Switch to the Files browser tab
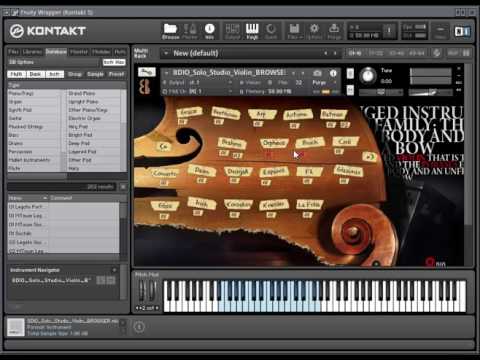 13,52
